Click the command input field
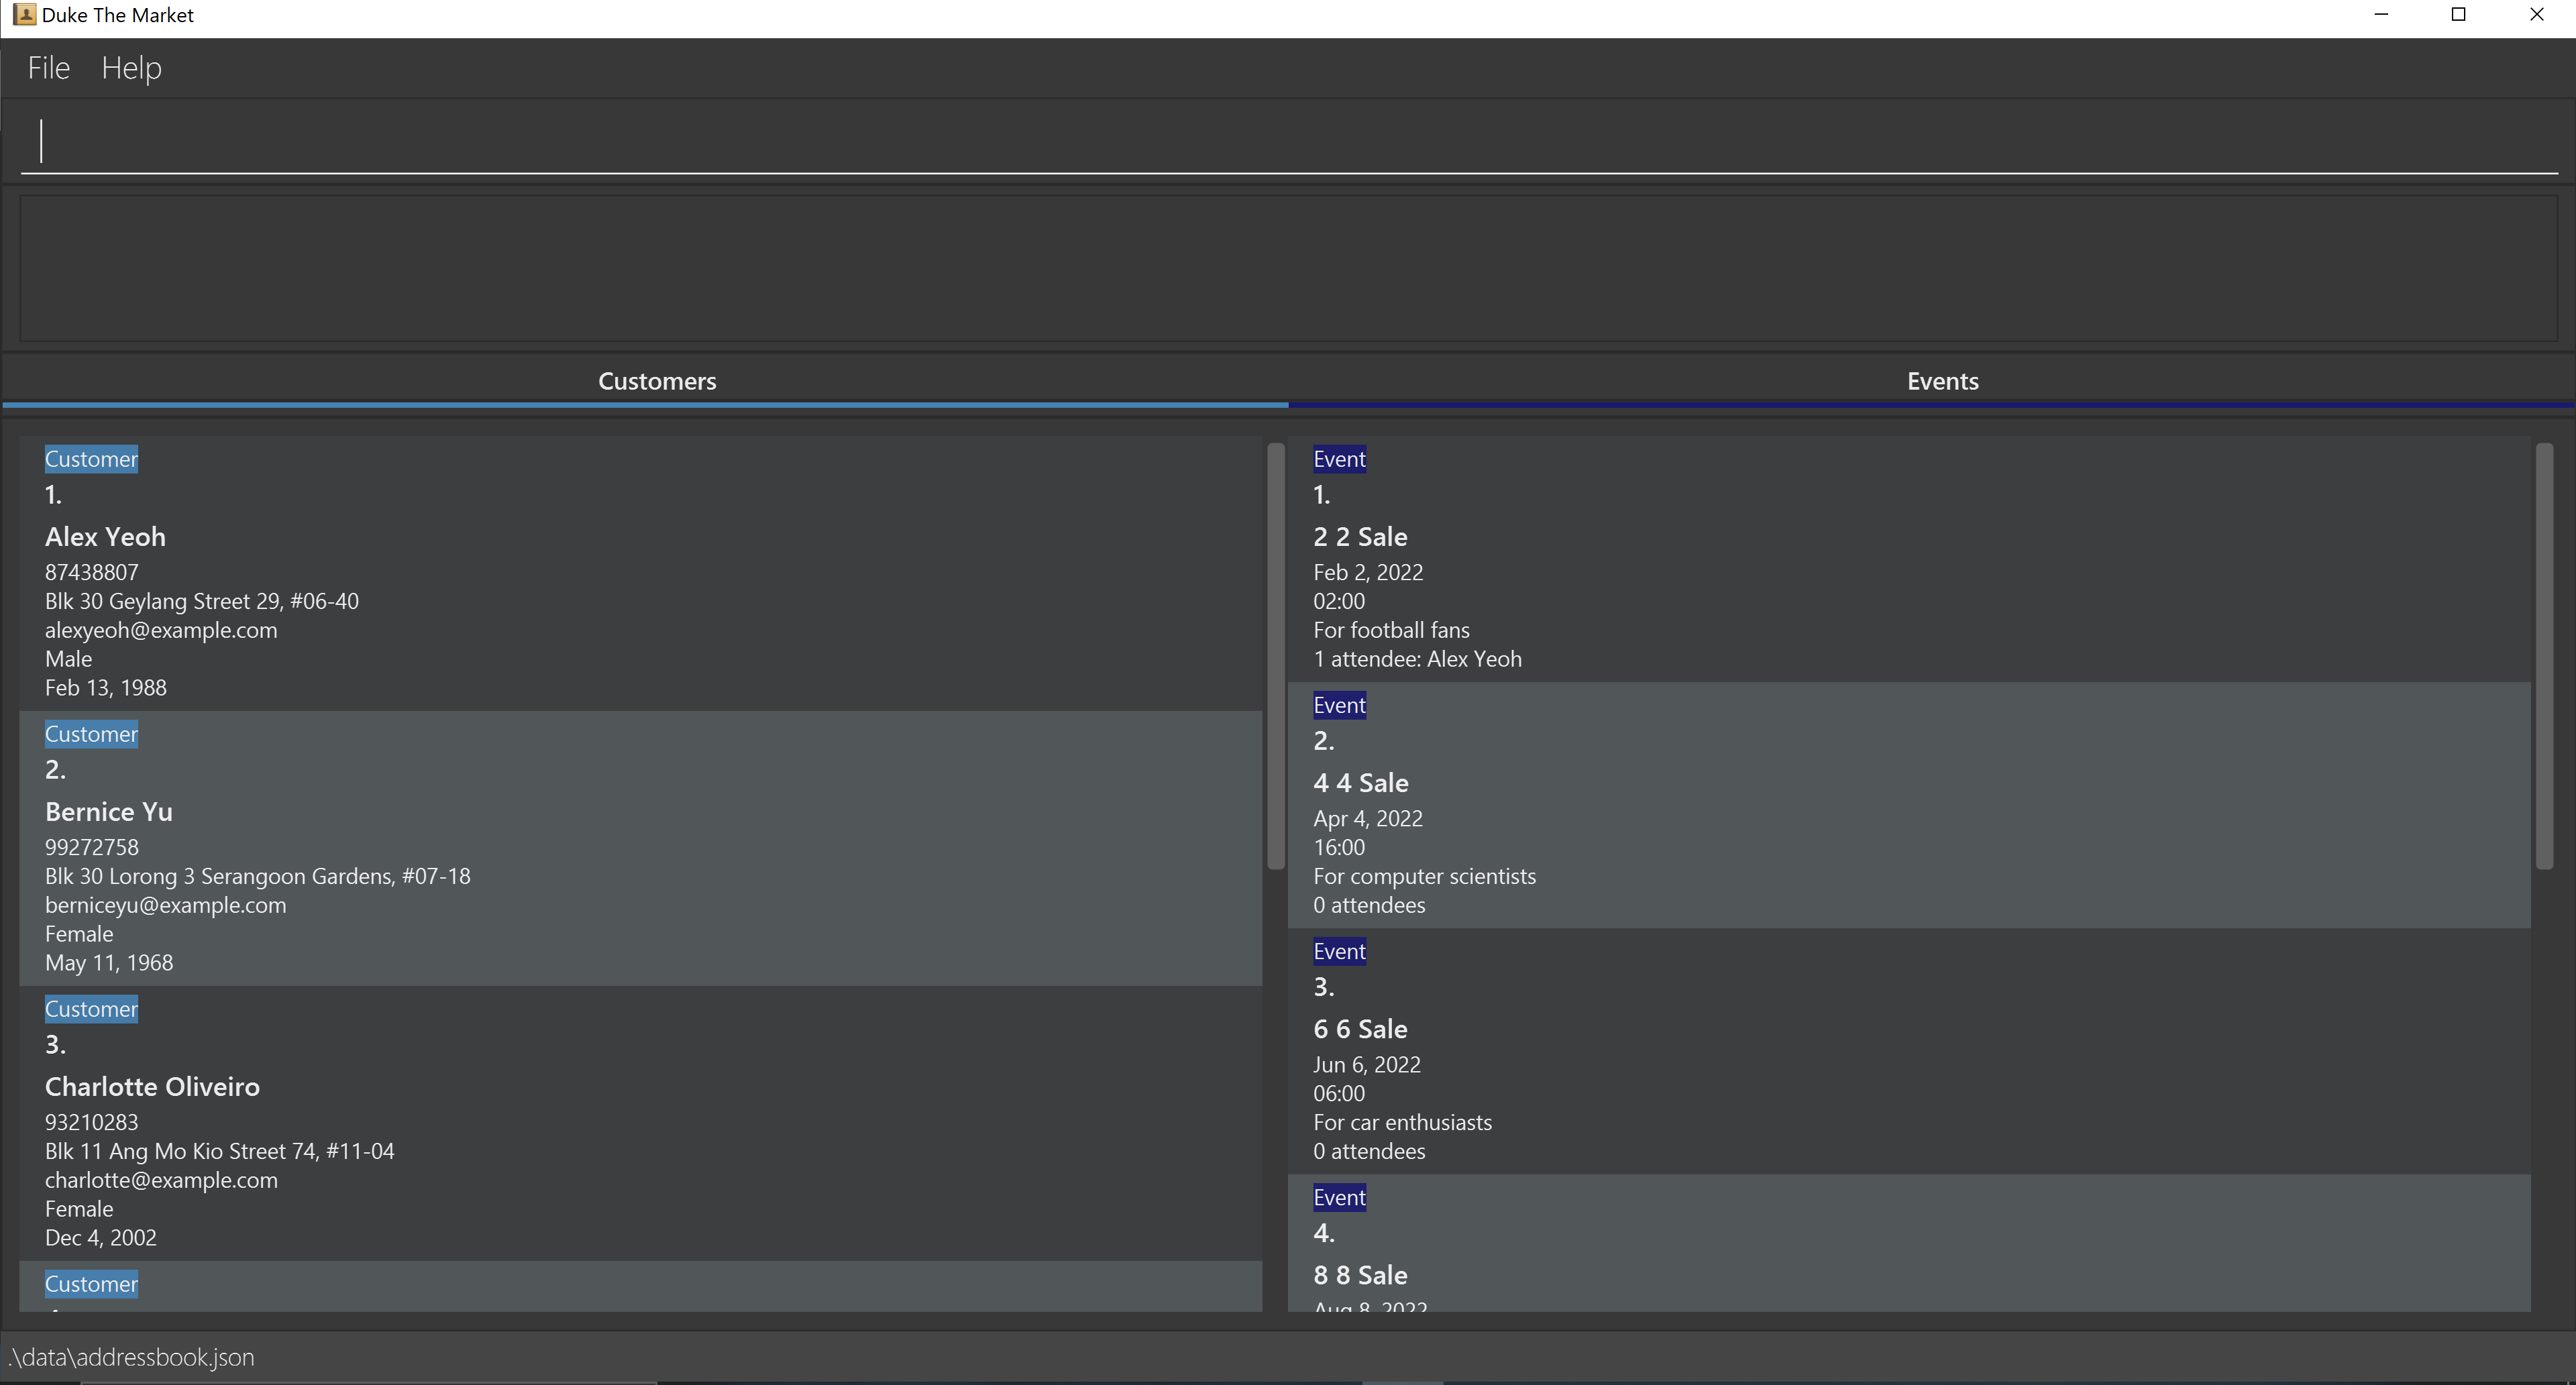The image size is (2576, 1385). coord(1288,142)
